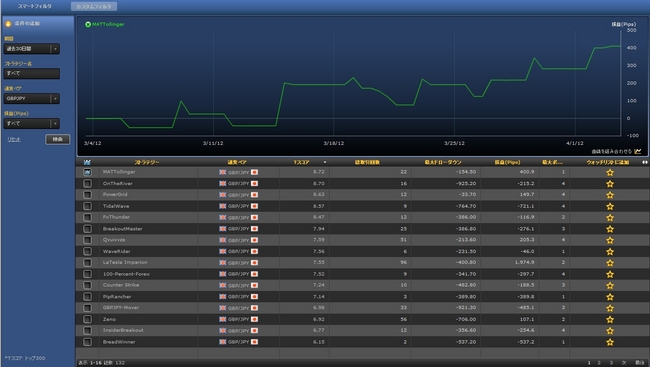This screenshot has width=650, height=367.
Task: Open the Pips profit filter dropdown
Action: [32, 124]
